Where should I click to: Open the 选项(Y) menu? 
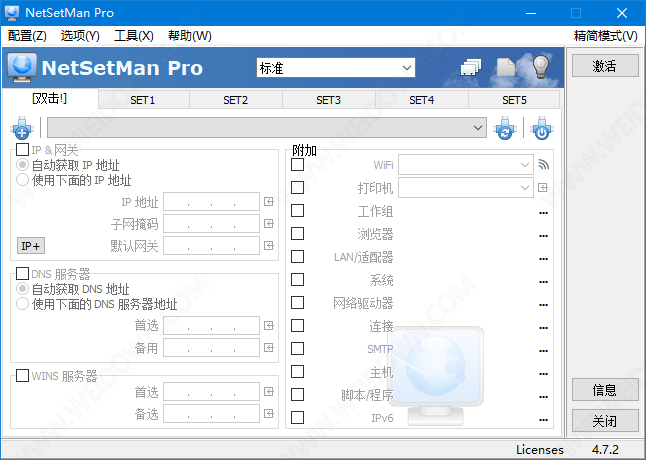point(80,36)
